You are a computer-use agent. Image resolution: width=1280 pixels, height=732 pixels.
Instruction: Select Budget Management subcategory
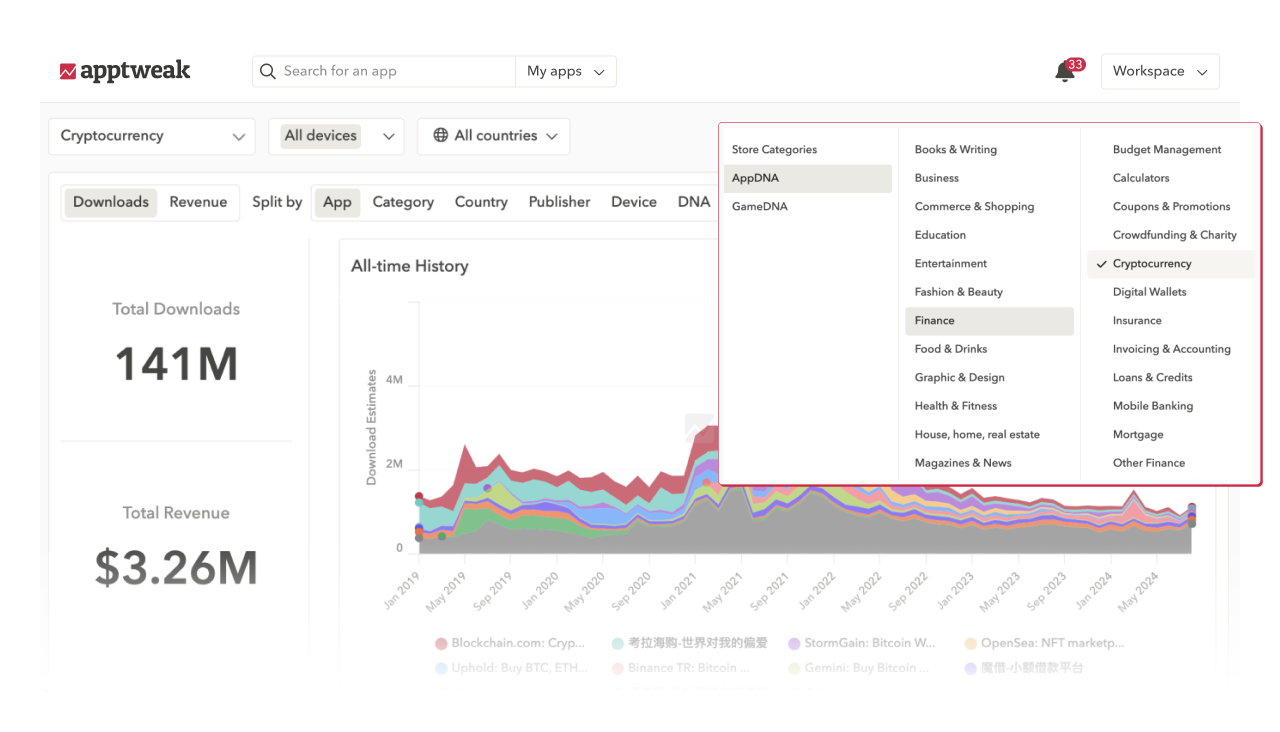pos(1171,150)
